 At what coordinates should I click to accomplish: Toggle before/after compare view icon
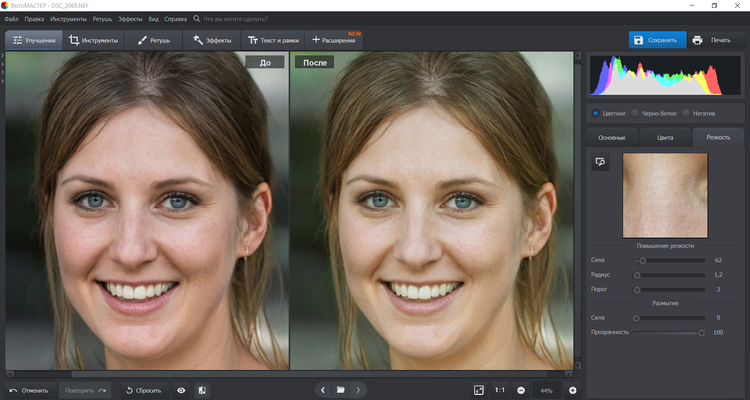[x=202, y=389]
